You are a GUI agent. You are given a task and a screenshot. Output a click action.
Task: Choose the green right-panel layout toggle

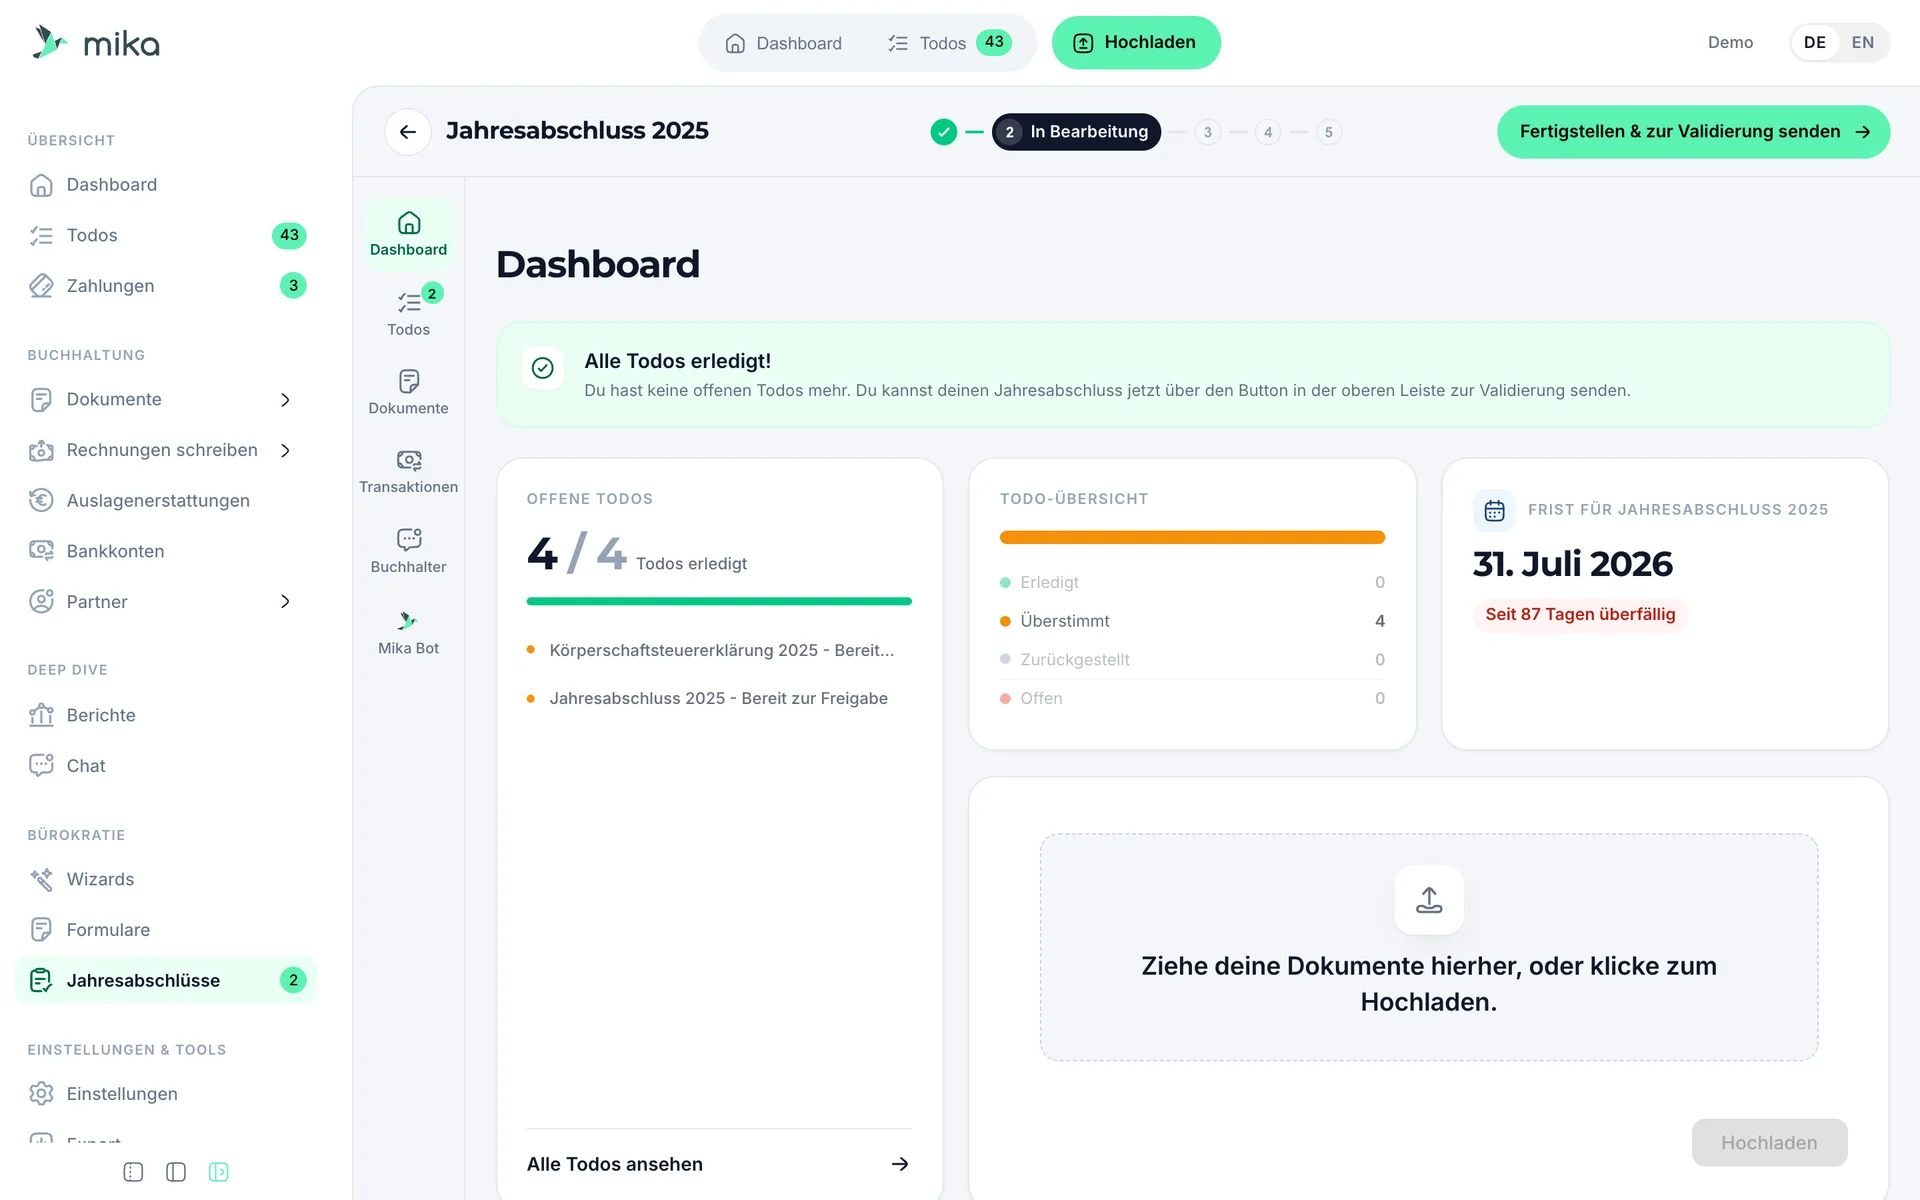pyautogui.click(x=218, y=1172)
